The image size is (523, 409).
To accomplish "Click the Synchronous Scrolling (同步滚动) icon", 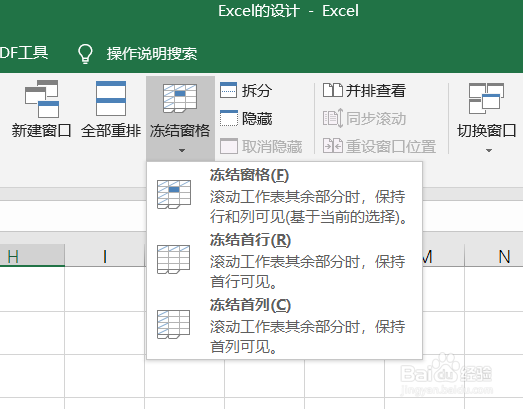I will pos(333,118).
